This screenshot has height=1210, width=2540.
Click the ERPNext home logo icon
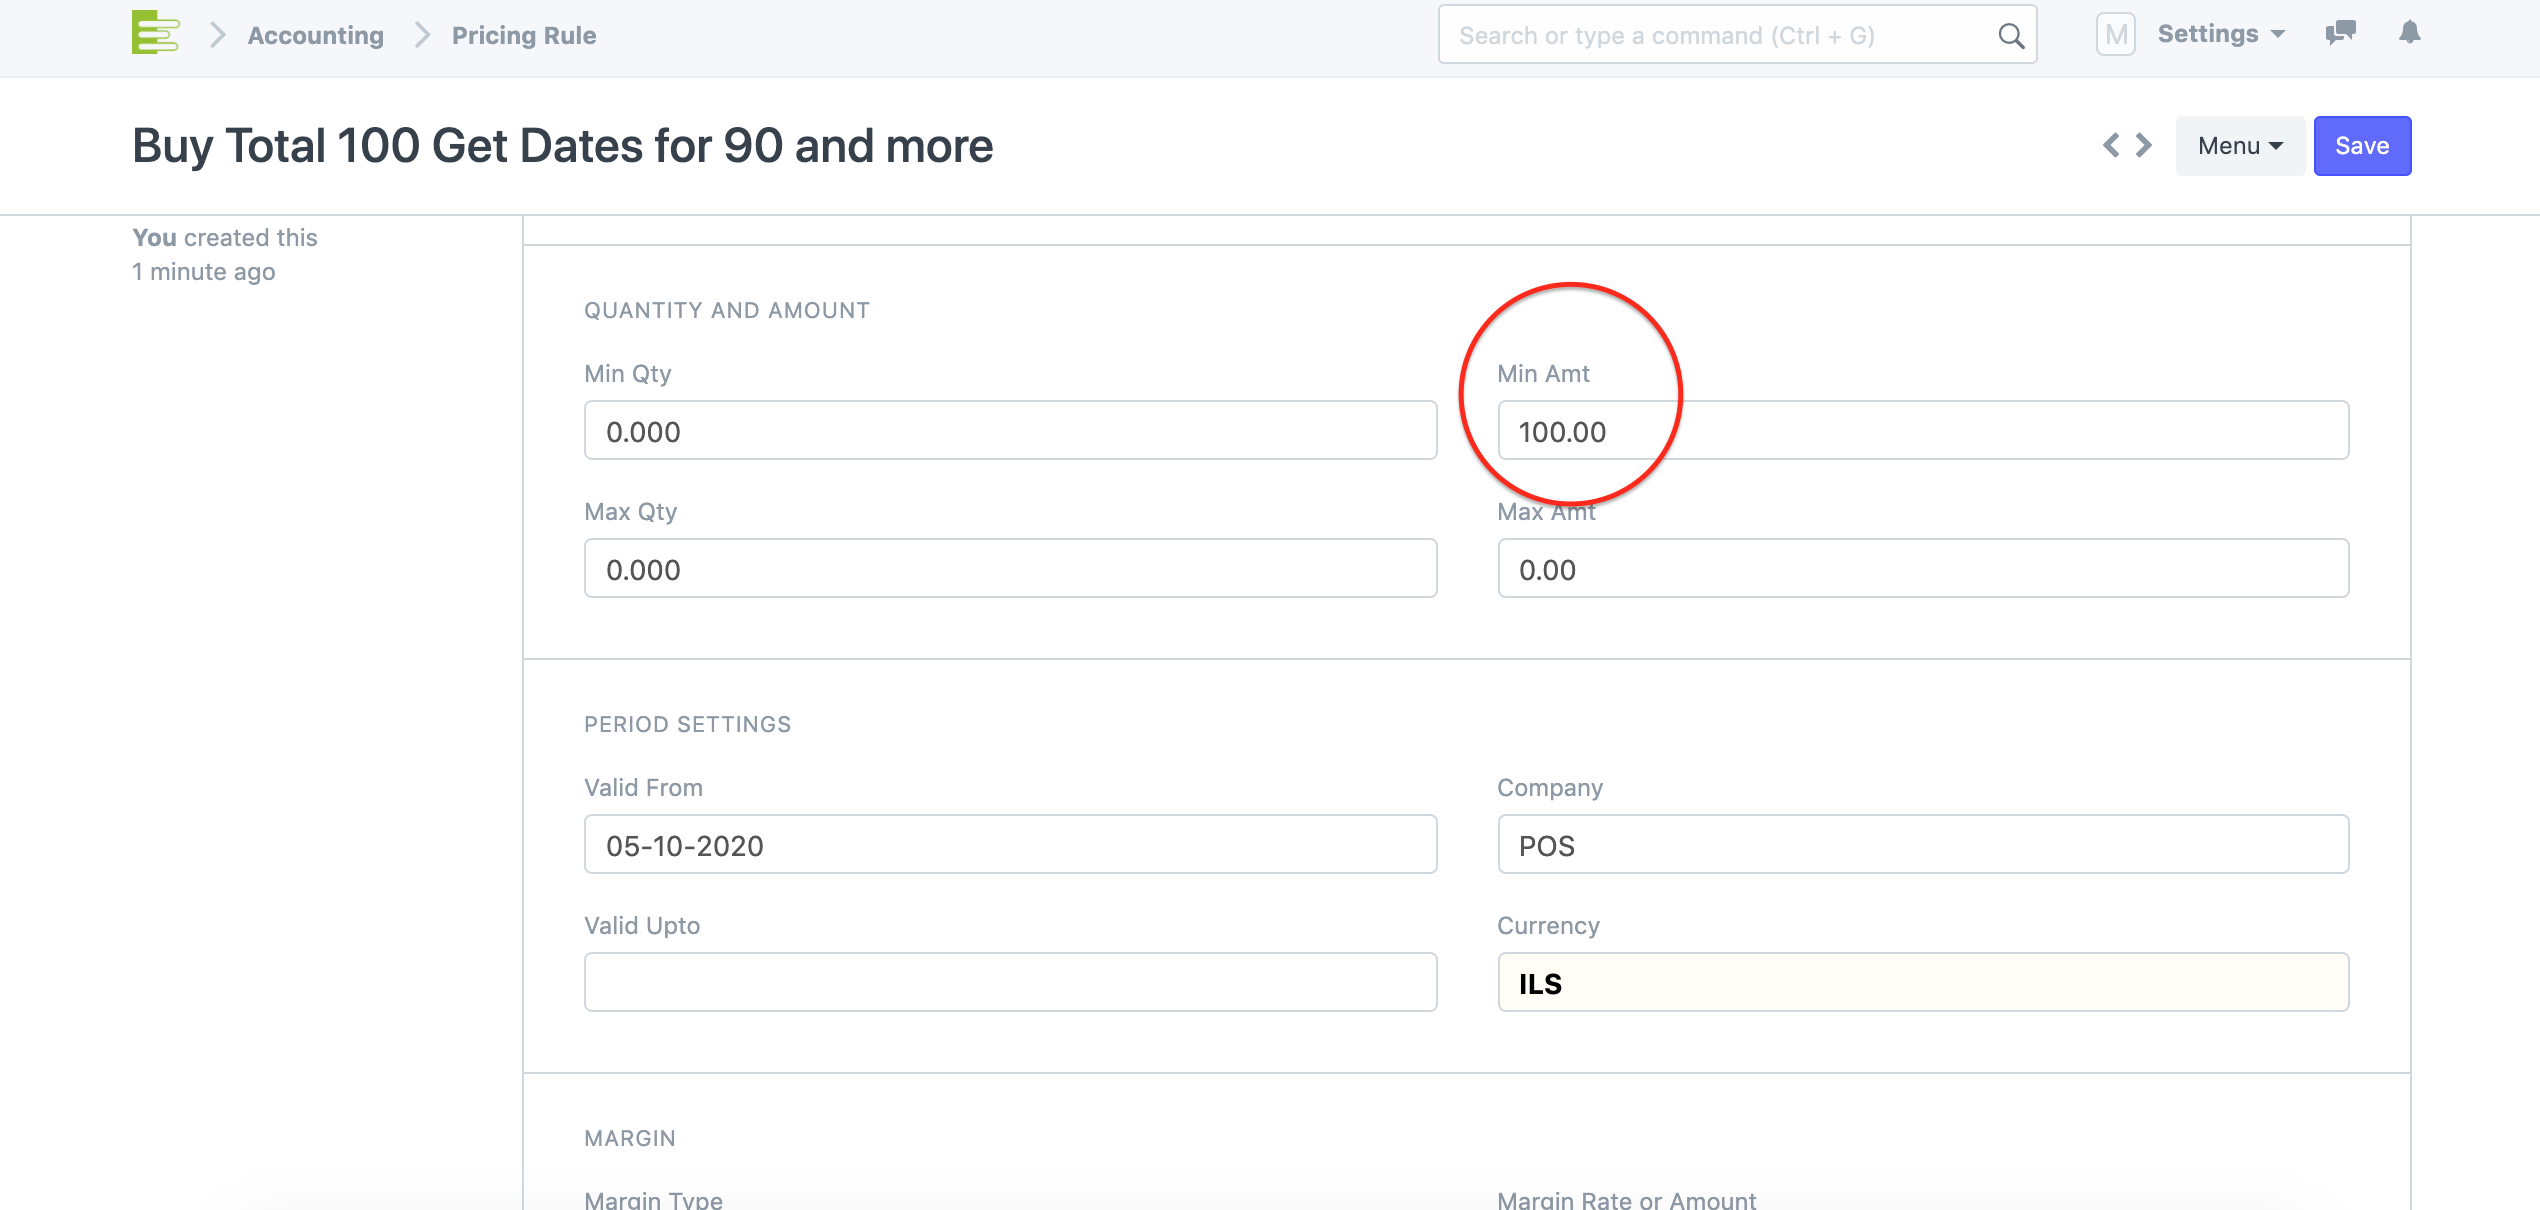click(155, 33)
